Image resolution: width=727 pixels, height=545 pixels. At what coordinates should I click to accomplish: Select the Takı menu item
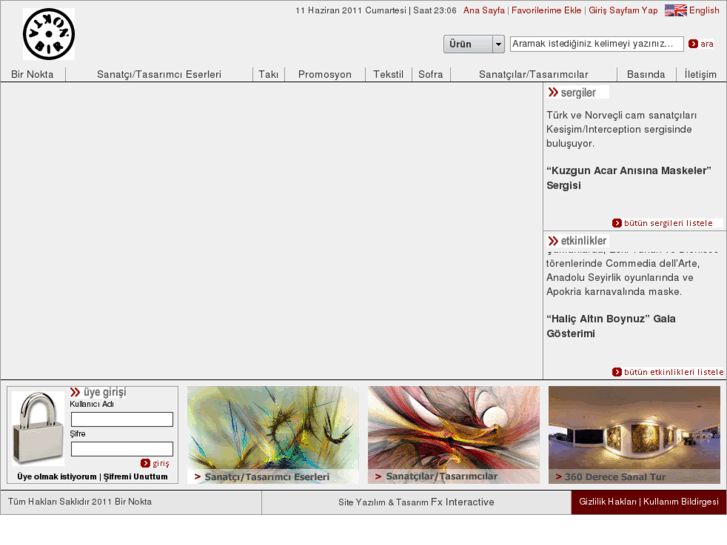pos(268,74)
